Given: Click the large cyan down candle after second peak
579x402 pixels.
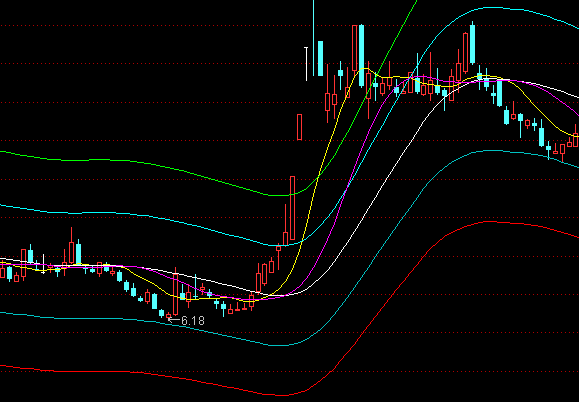Looking at the screenshot, I should coord(500,93).
